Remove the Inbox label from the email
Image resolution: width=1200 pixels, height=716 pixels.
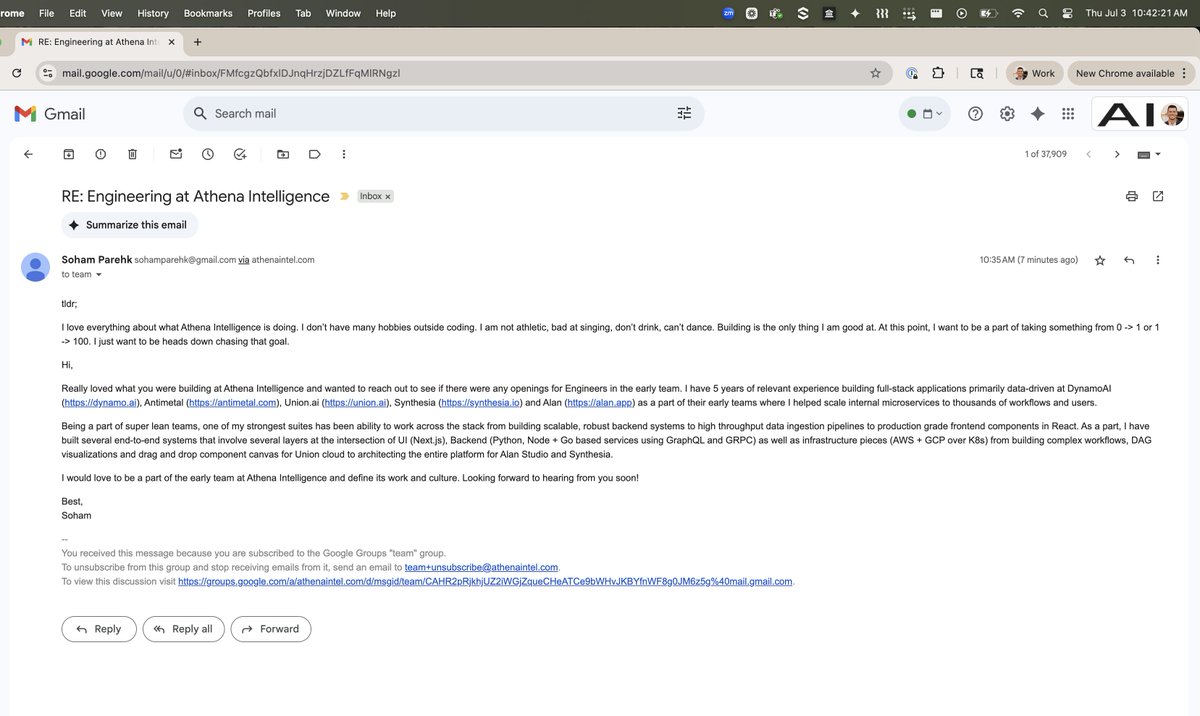tap(388, 197)
